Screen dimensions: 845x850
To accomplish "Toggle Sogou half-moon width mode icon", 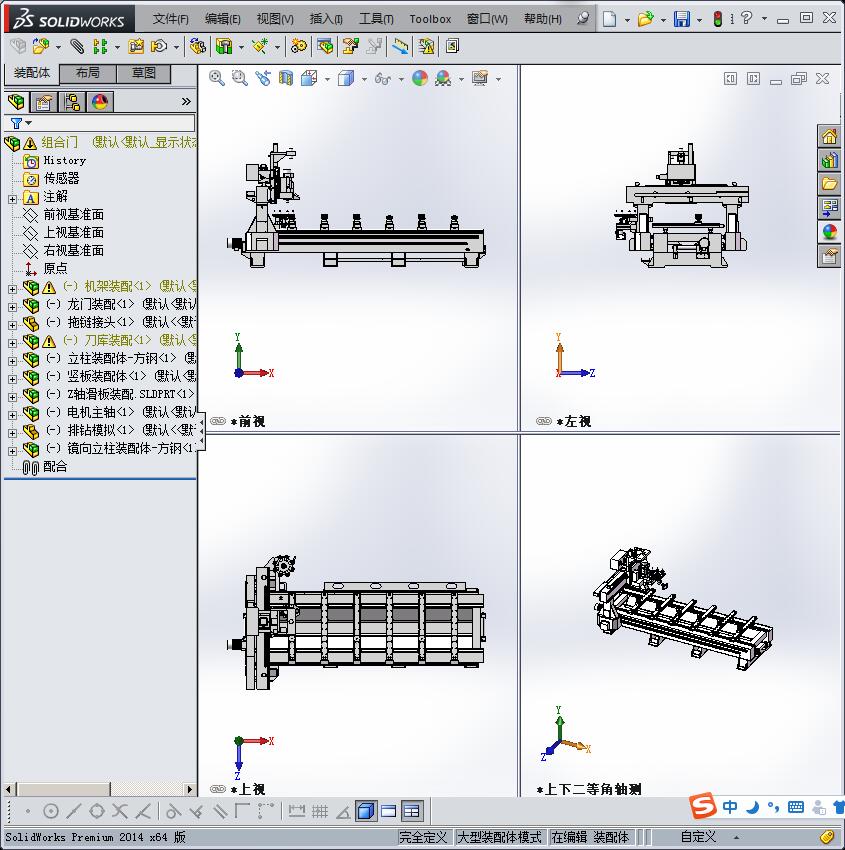I will click(752, 807).
